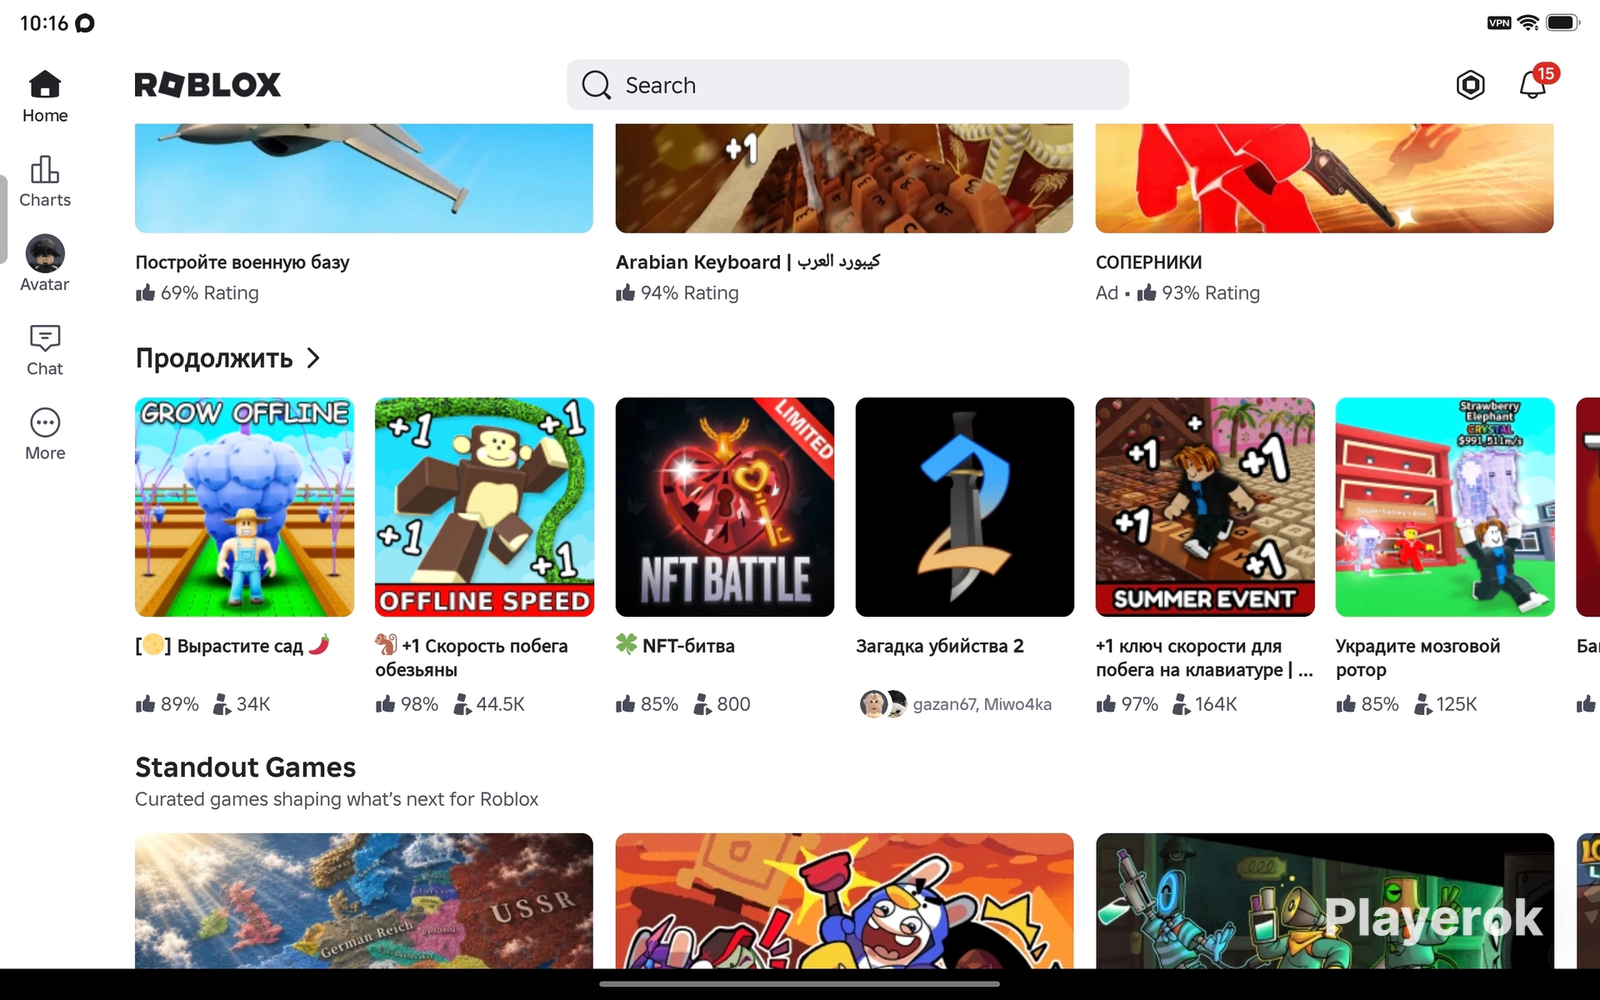Viewport: 1600px width, 1000px height.
Task: Open the USSR map standout game
Action: [x=364, y=901]
